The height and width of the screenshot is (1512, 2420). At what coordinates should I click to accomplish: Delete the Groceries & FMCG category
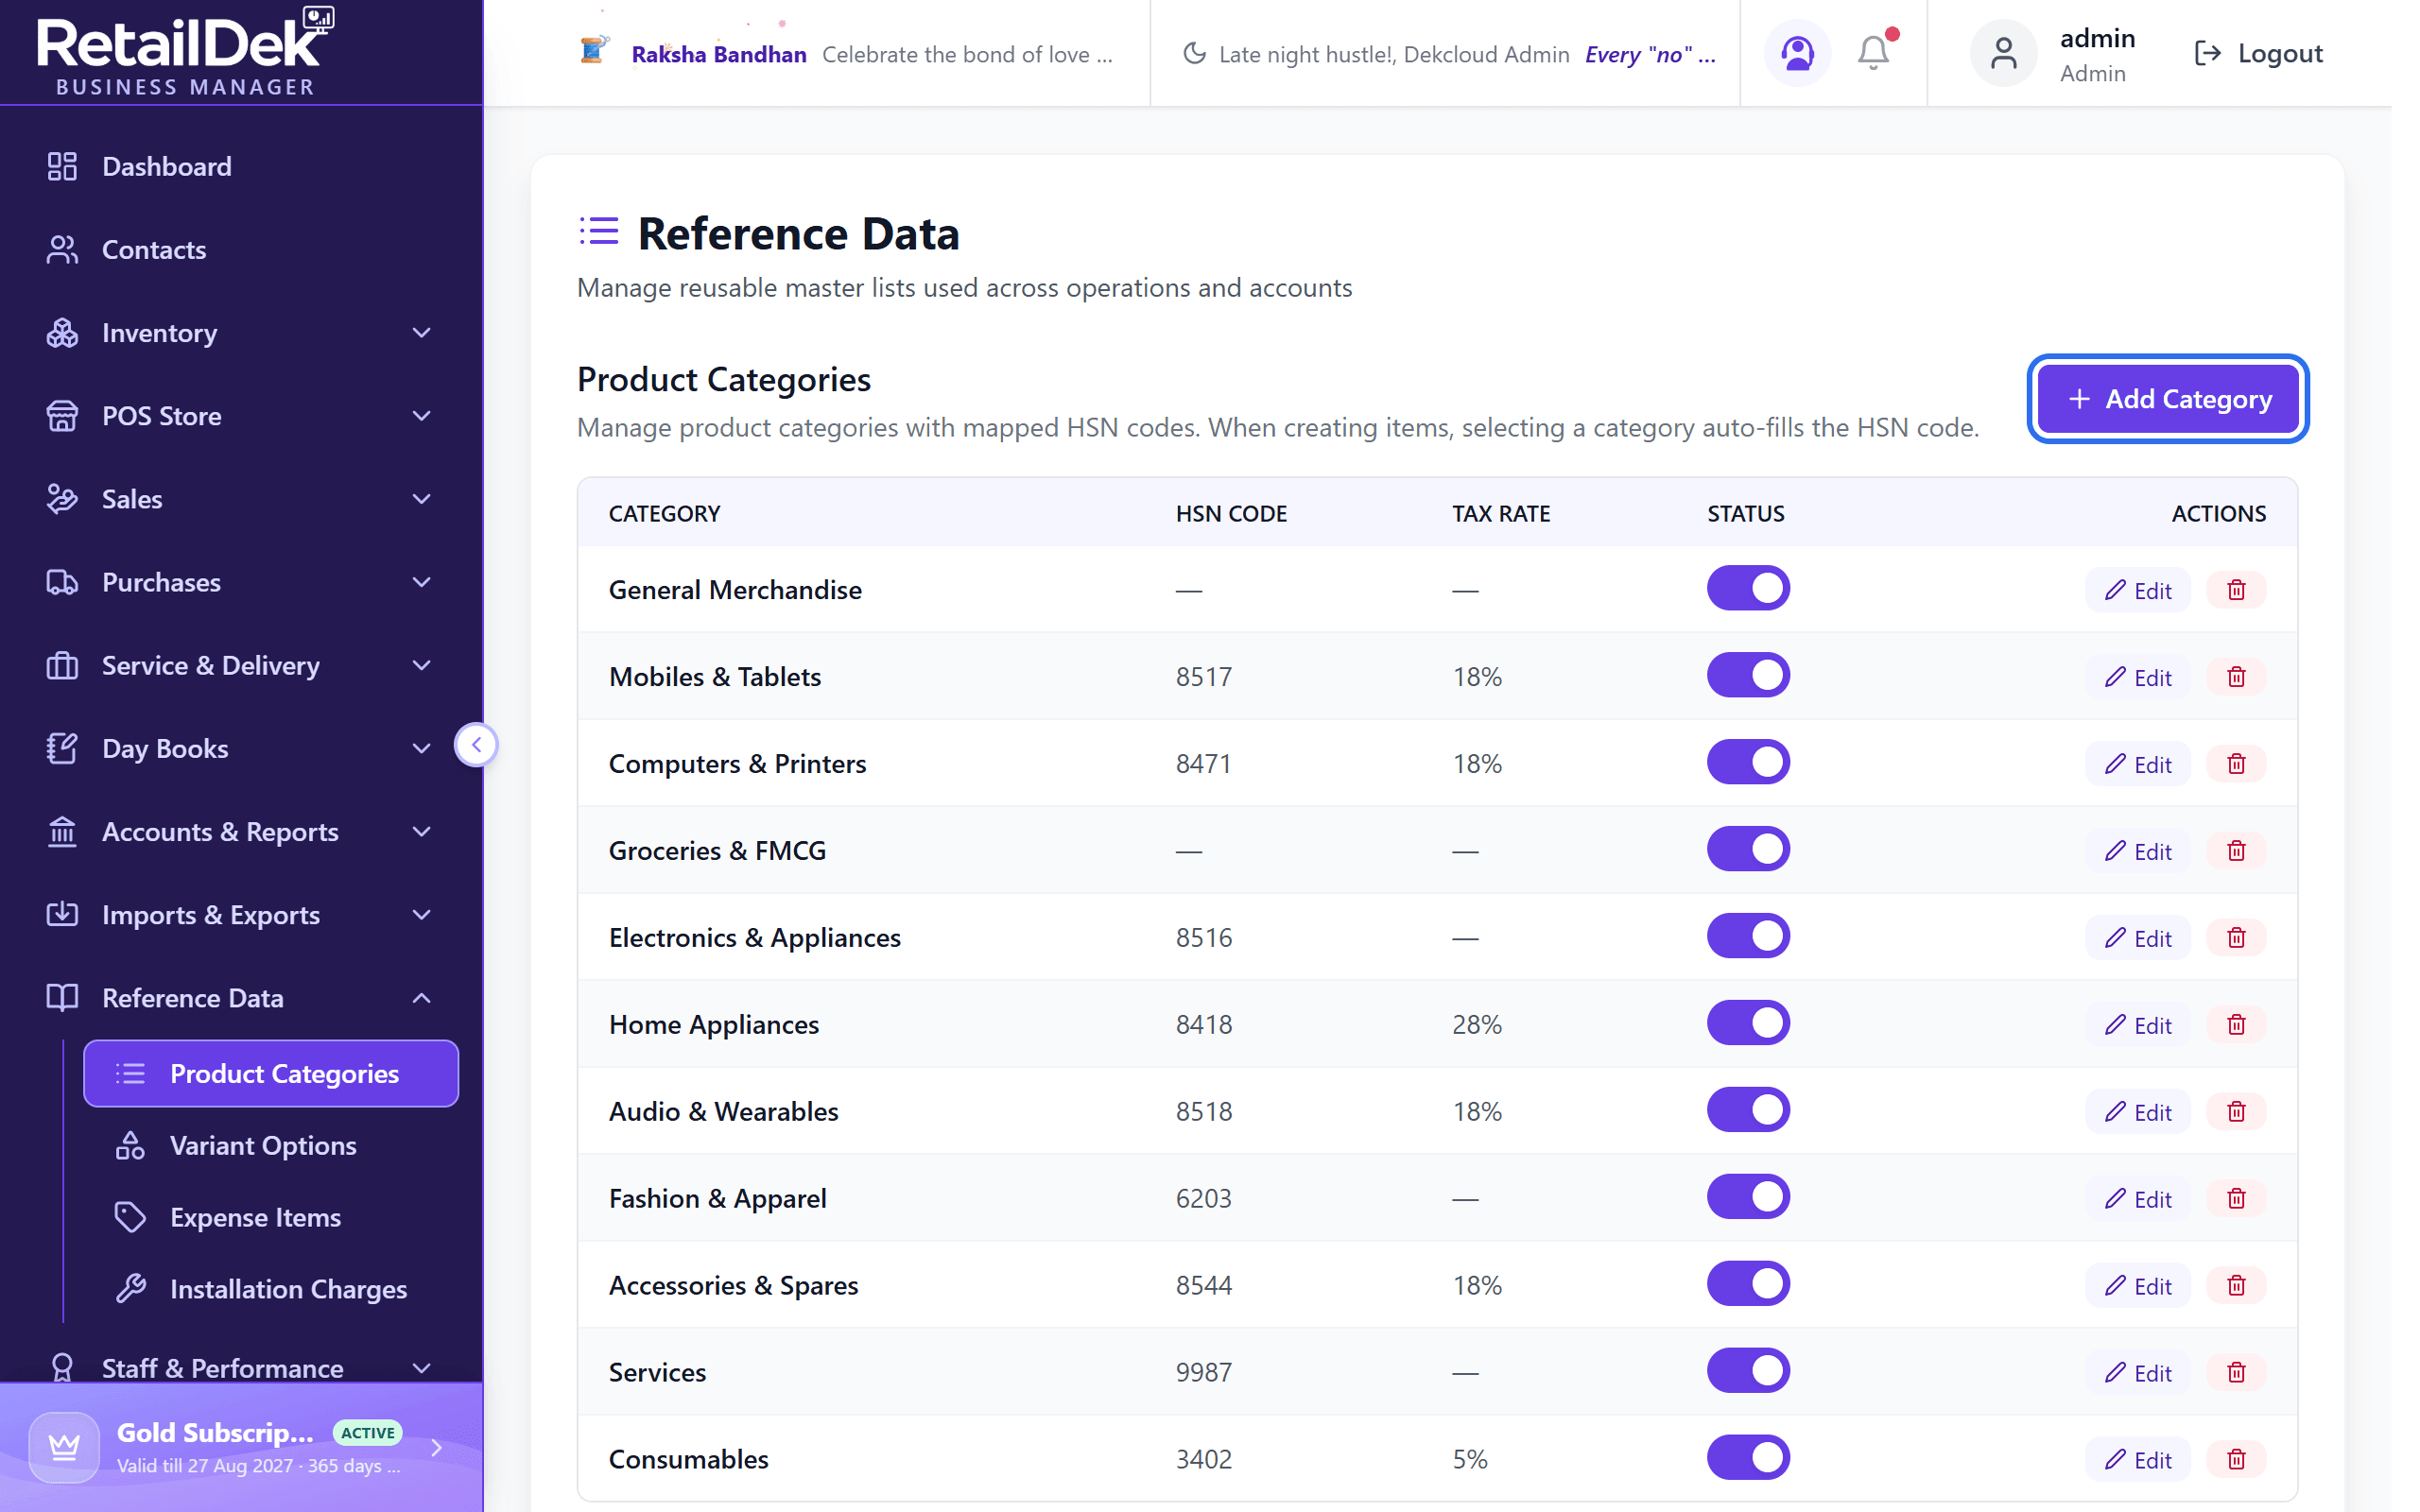(x=2236, y=851)
